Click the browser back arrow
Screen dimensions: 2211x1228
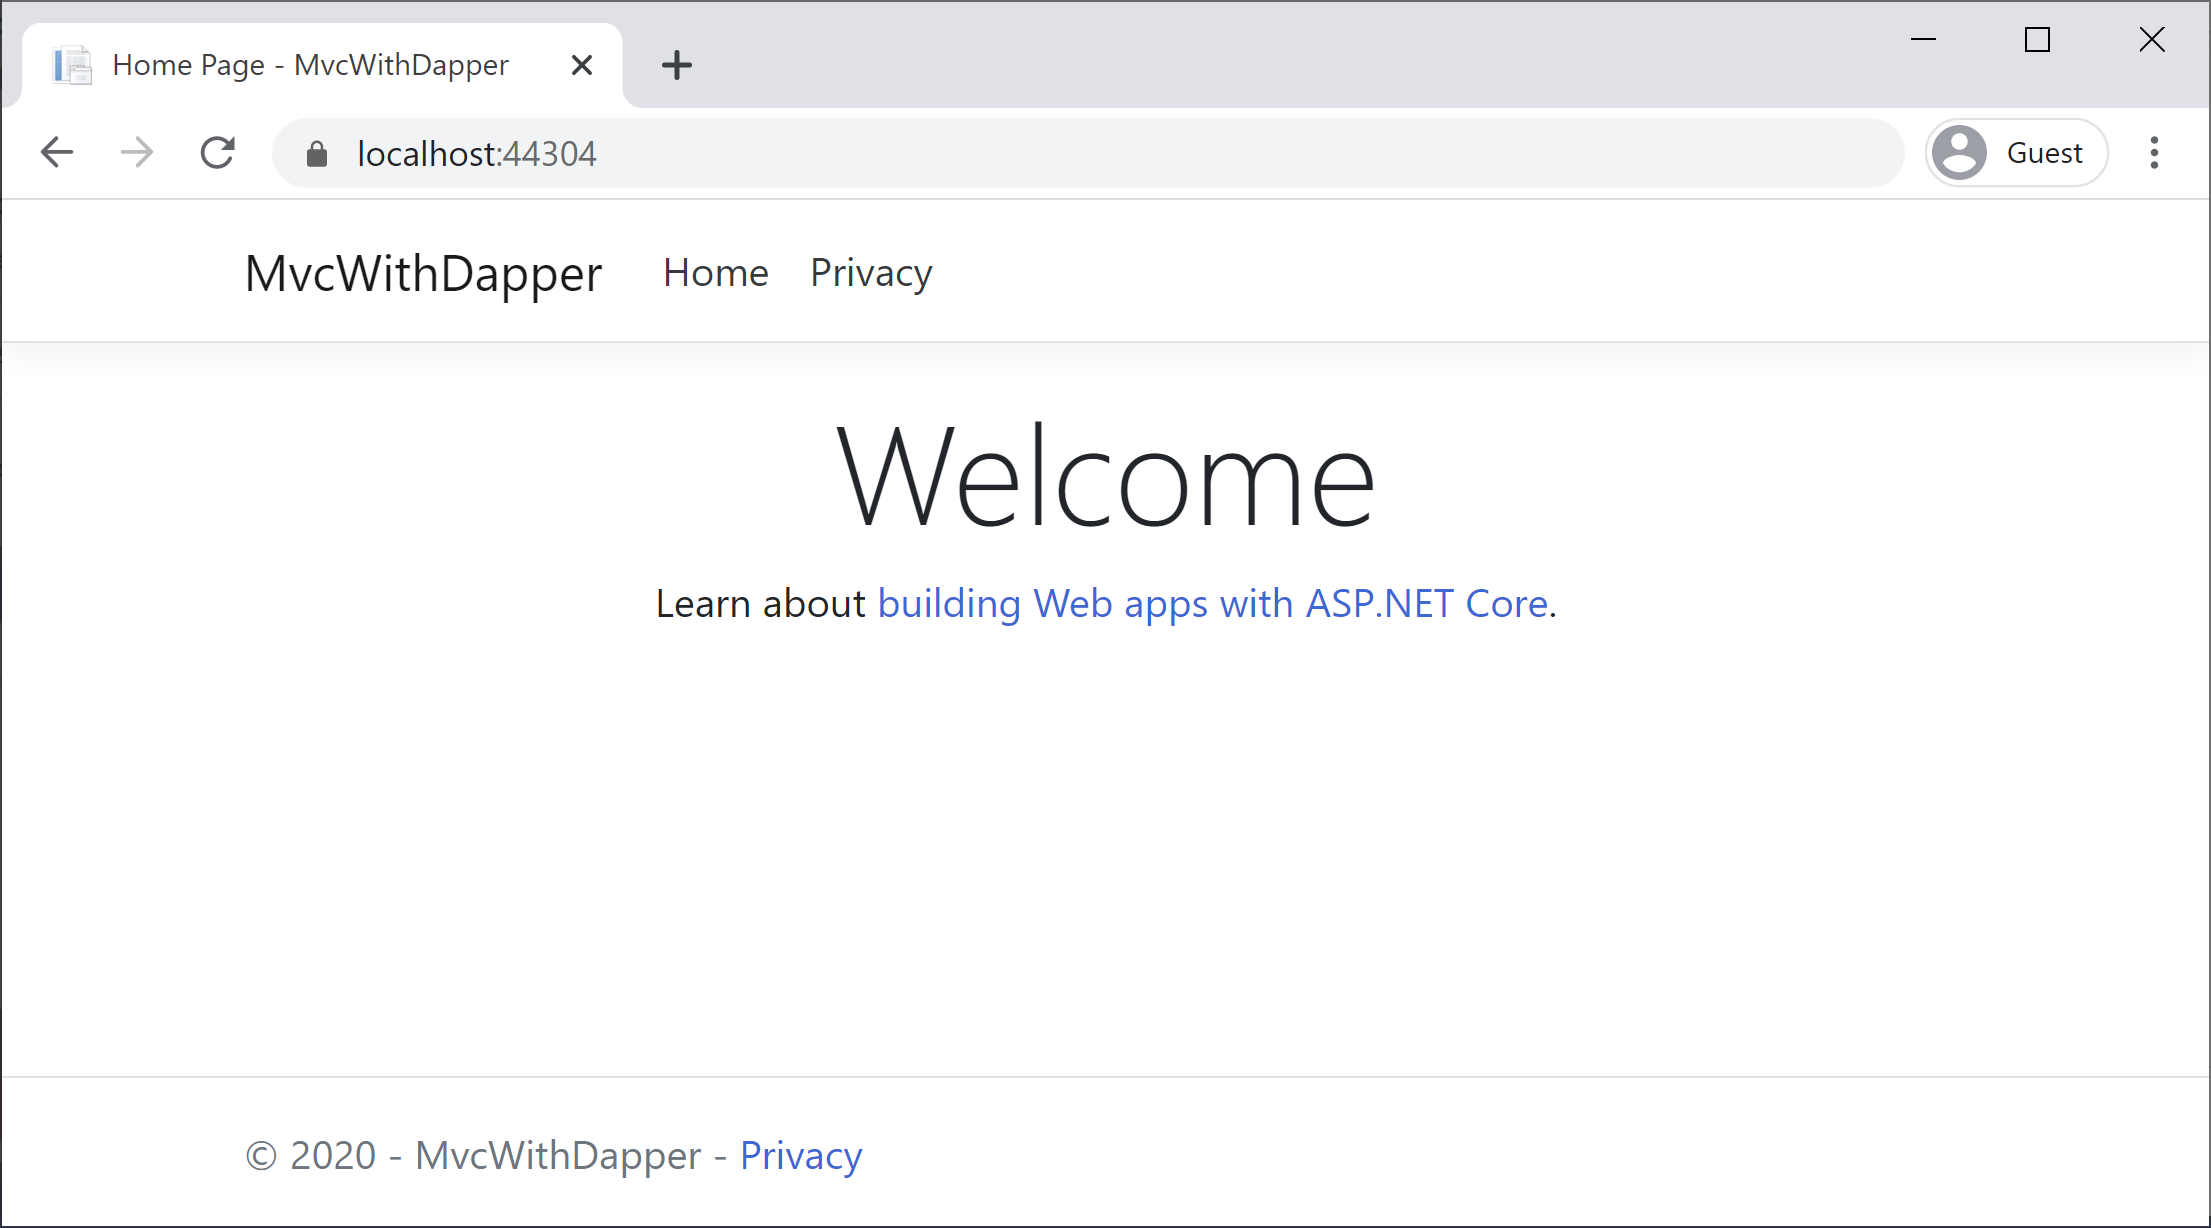click(x=57, y=153)
